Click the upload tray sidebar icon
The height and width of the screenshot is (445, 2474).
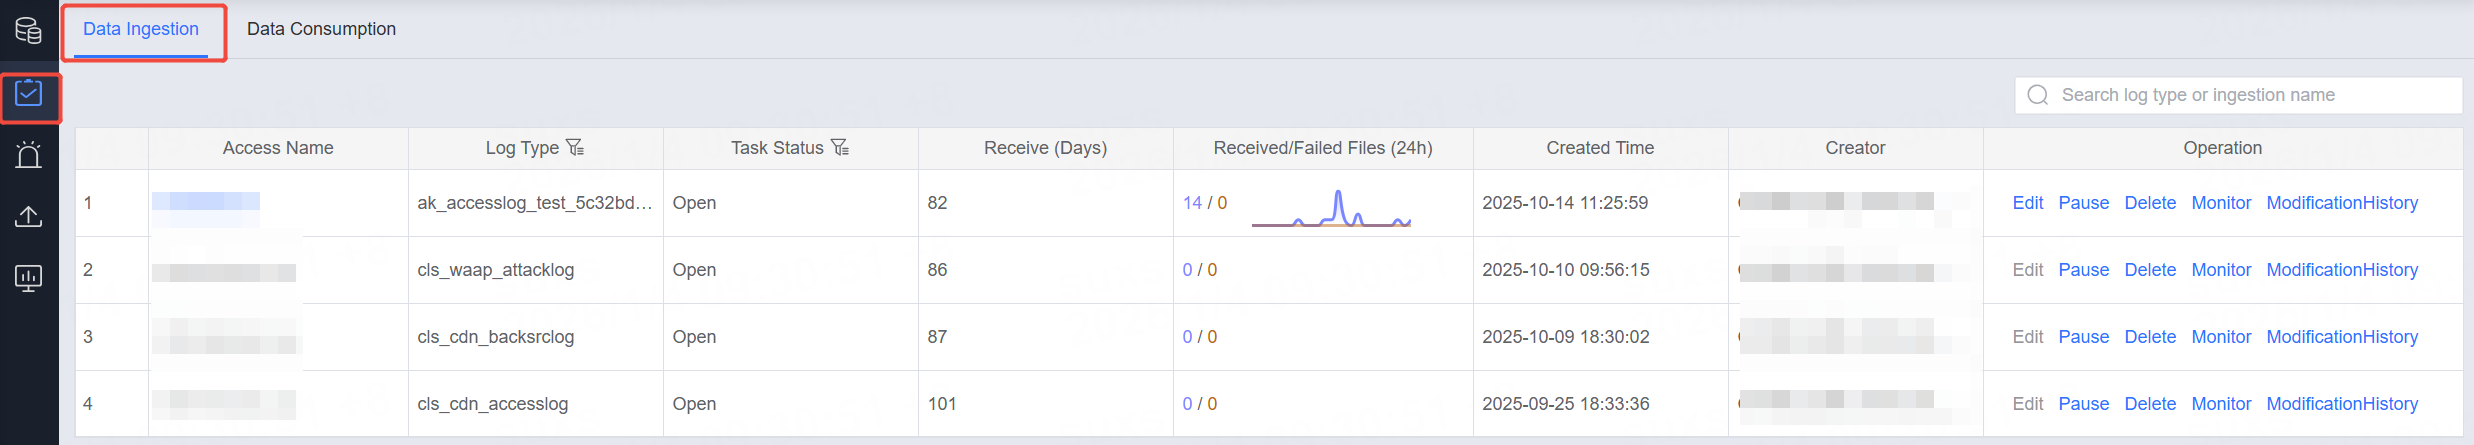point(28,216)
